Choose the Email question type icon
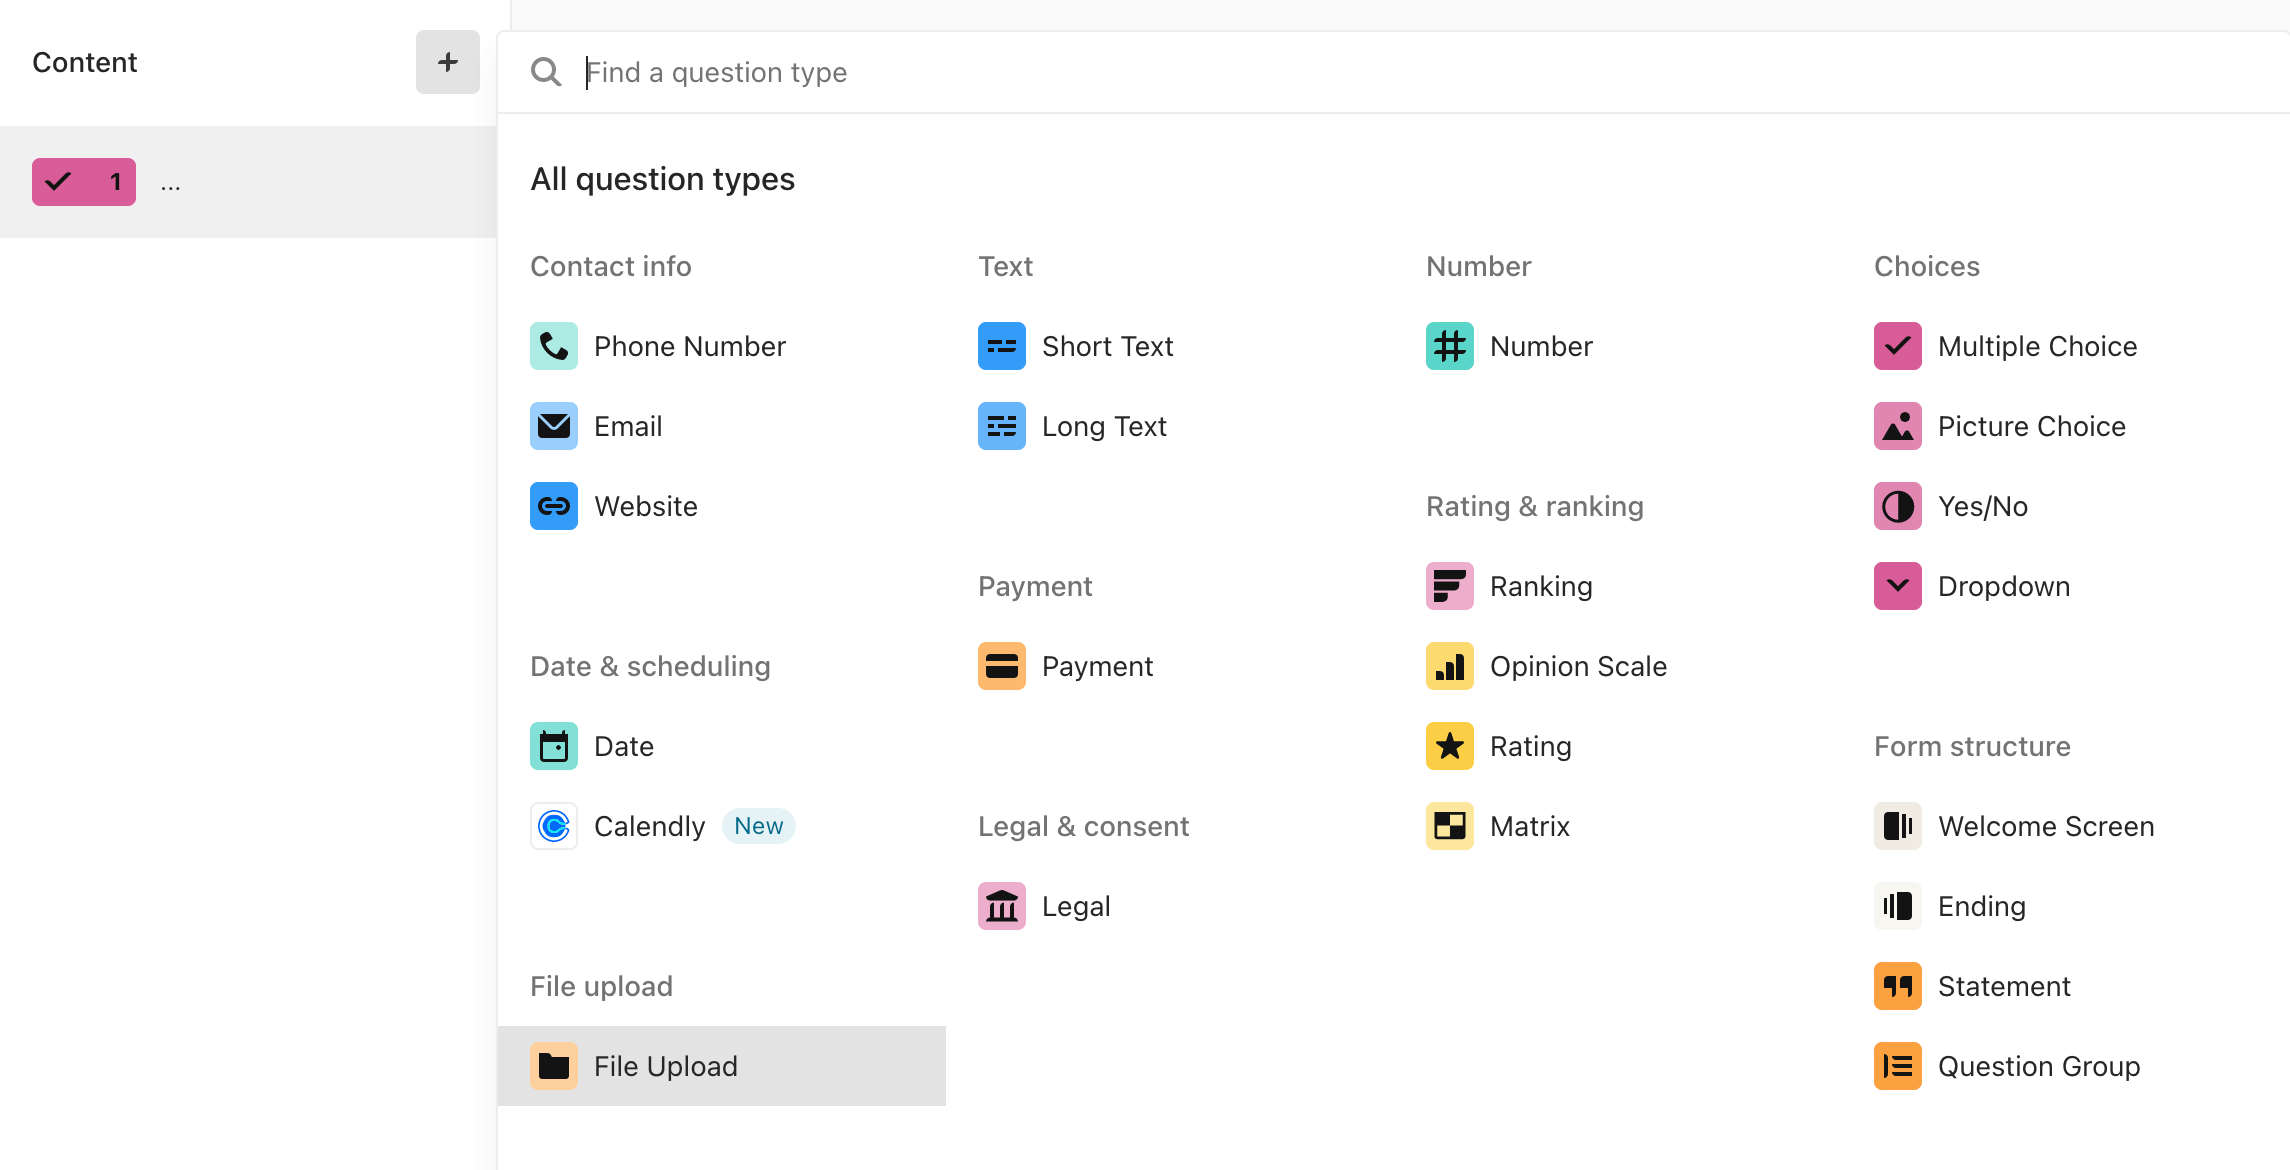Image resolution: width=2290 pixels, height=1170 pixels. tap(554, 426)
